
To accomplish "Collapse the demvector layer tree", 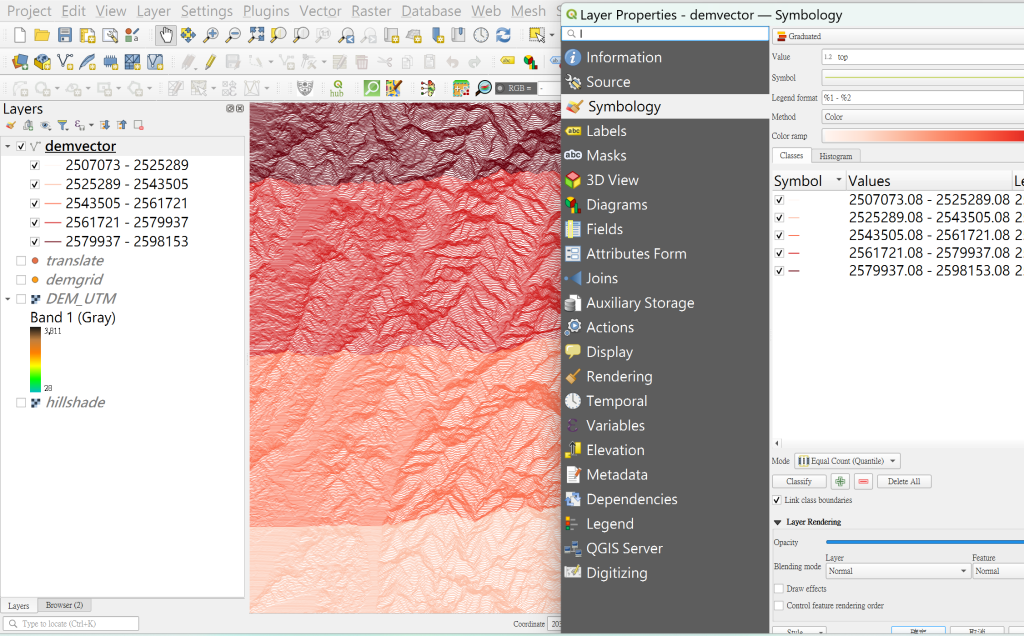I will pos(8,146).
